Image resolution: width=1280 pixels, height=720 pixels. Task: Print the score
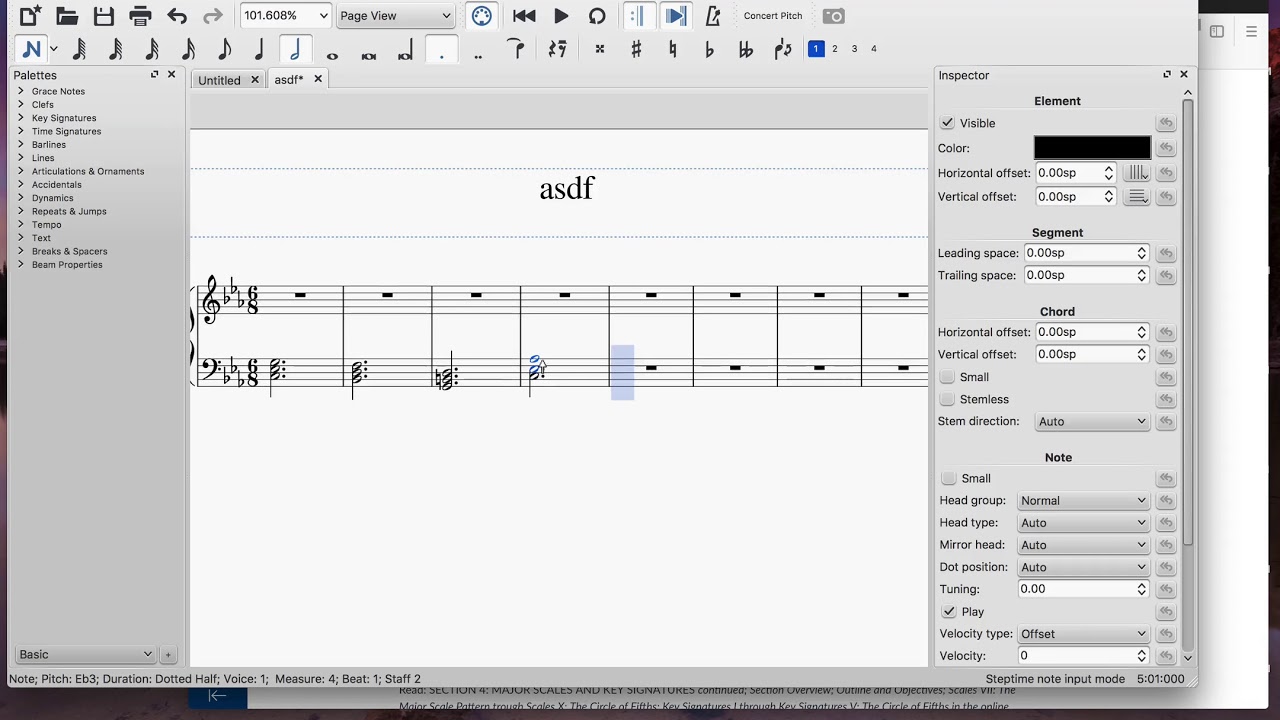point(140,16)
